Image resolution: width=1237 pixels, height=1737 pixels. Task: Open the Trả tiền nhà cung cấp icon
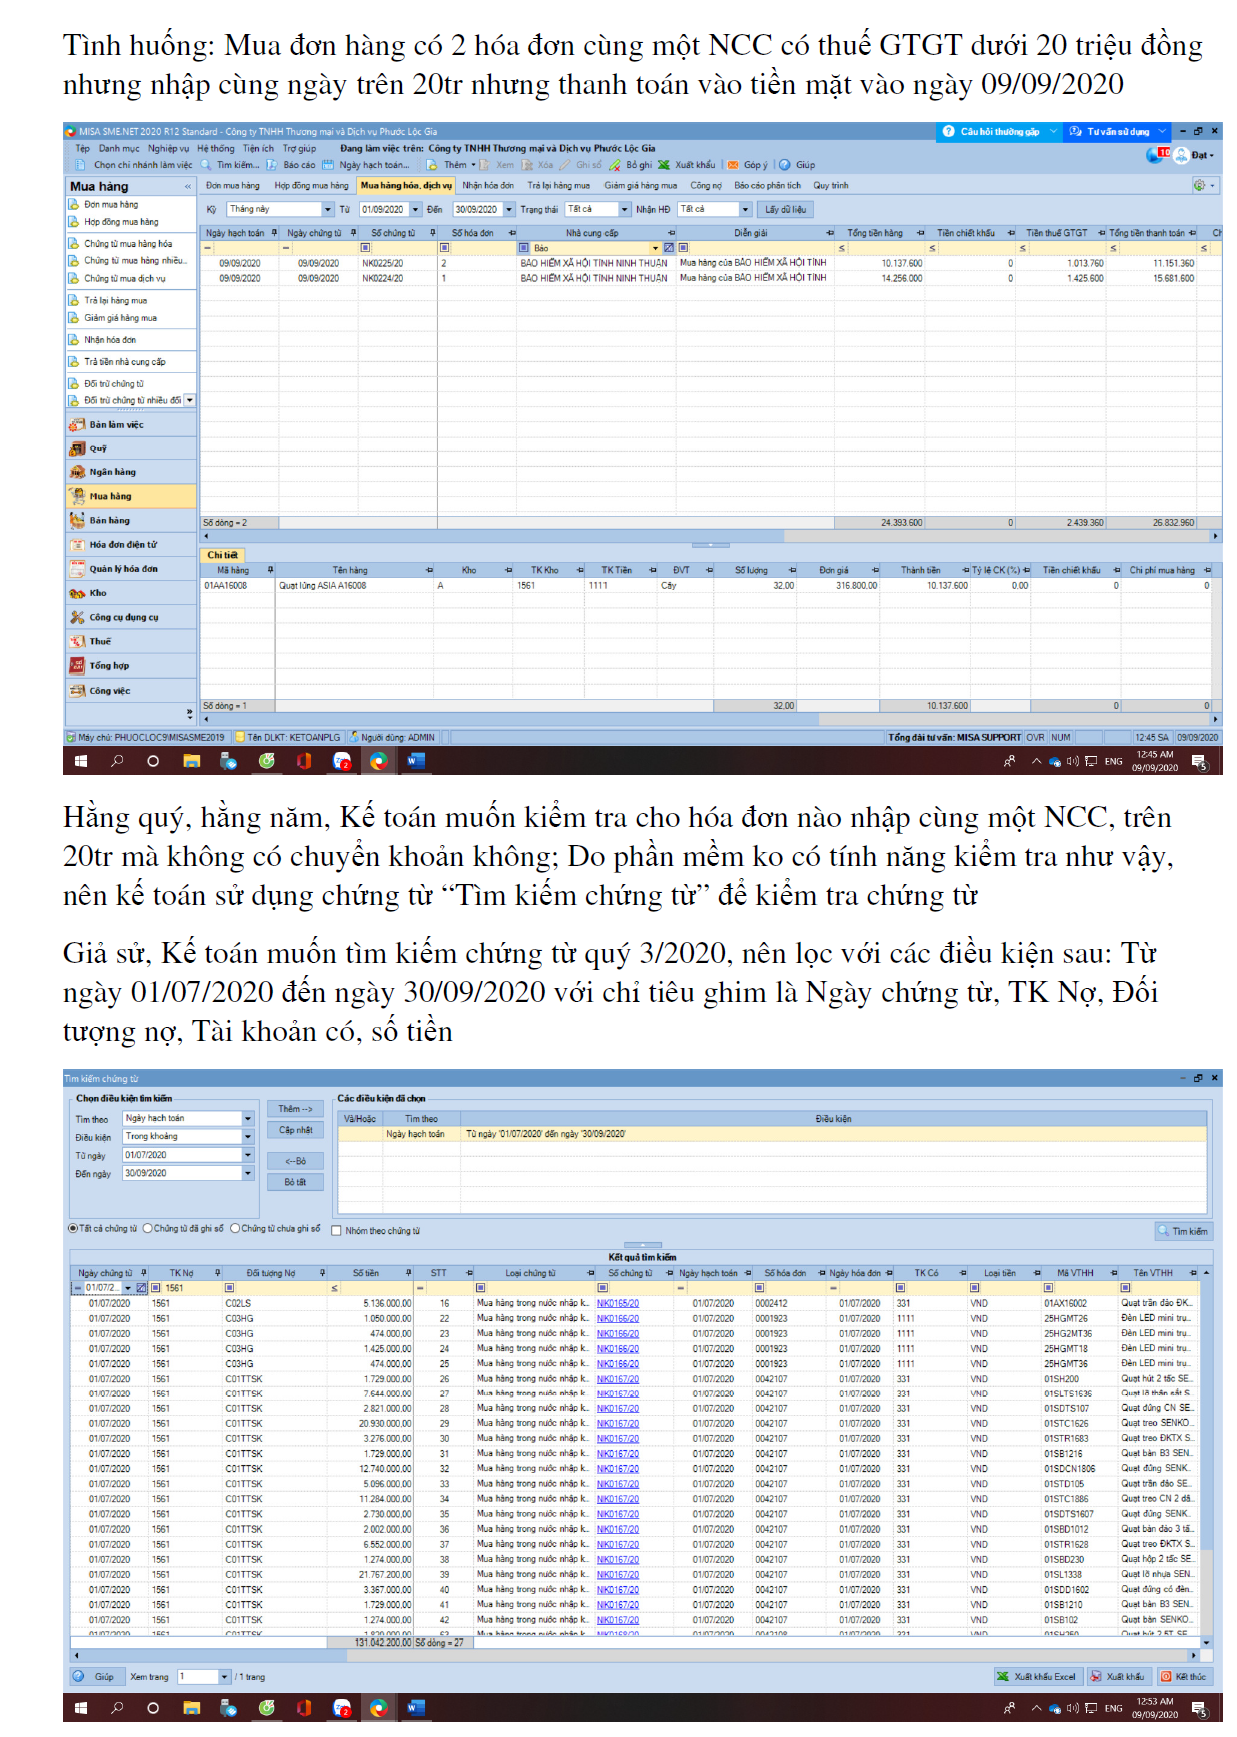(74, 362)
